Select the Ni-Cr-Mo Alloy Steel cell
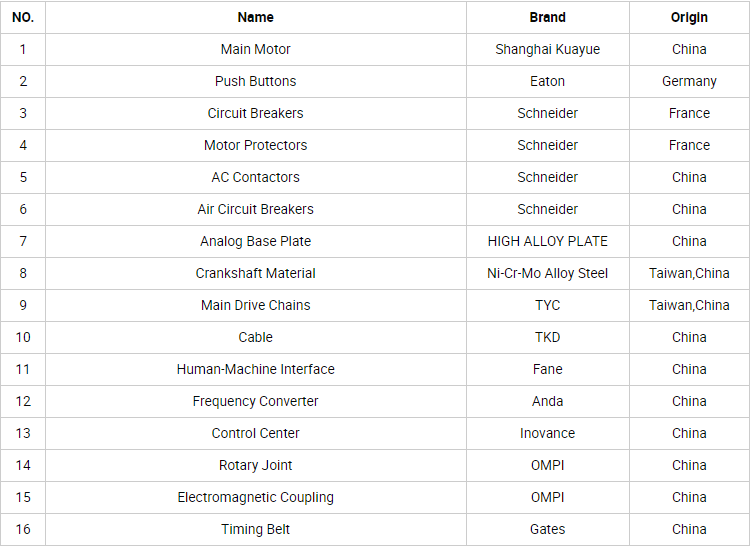The height and width of the screenshot is (554, 752). tap(547, 273)
